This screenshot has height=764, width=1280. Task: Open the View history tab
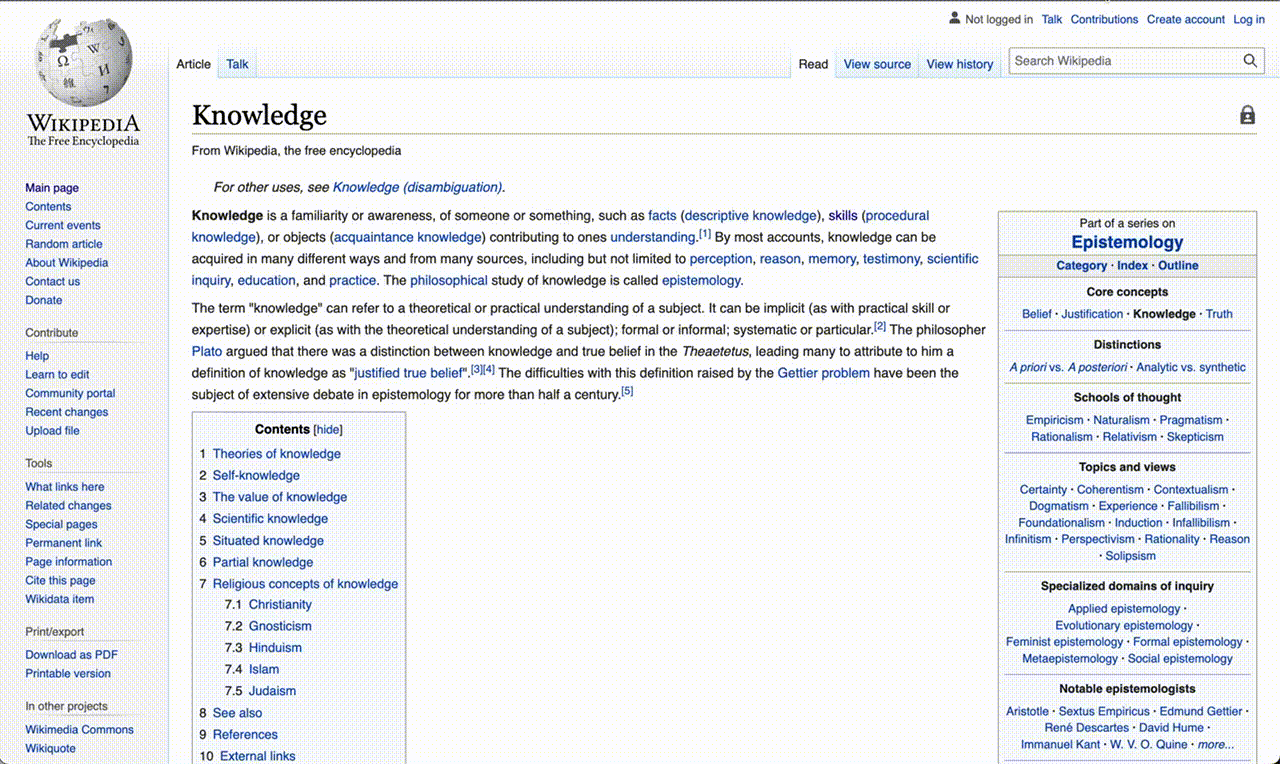(x=960, y=64)
